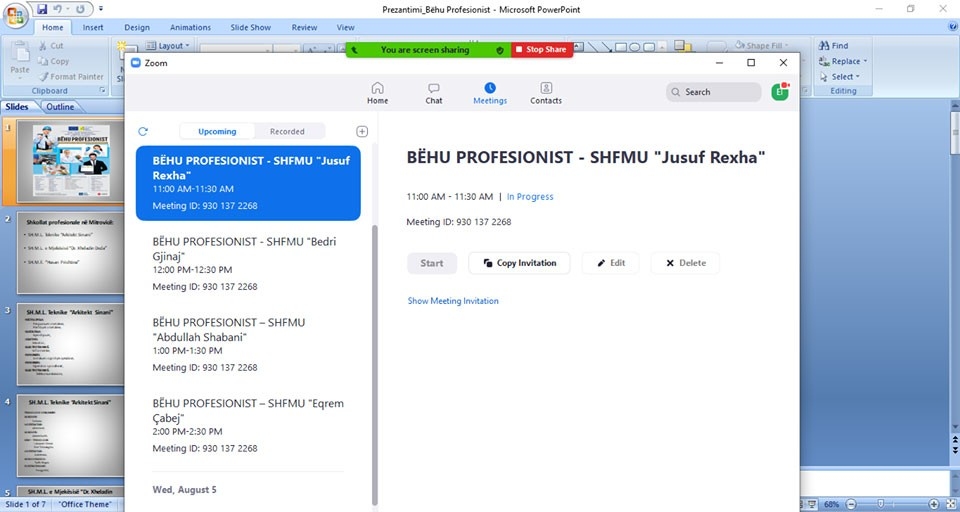Pick the line shape in shapes gallery
960x512 pixels.
(x=593, y=47)
